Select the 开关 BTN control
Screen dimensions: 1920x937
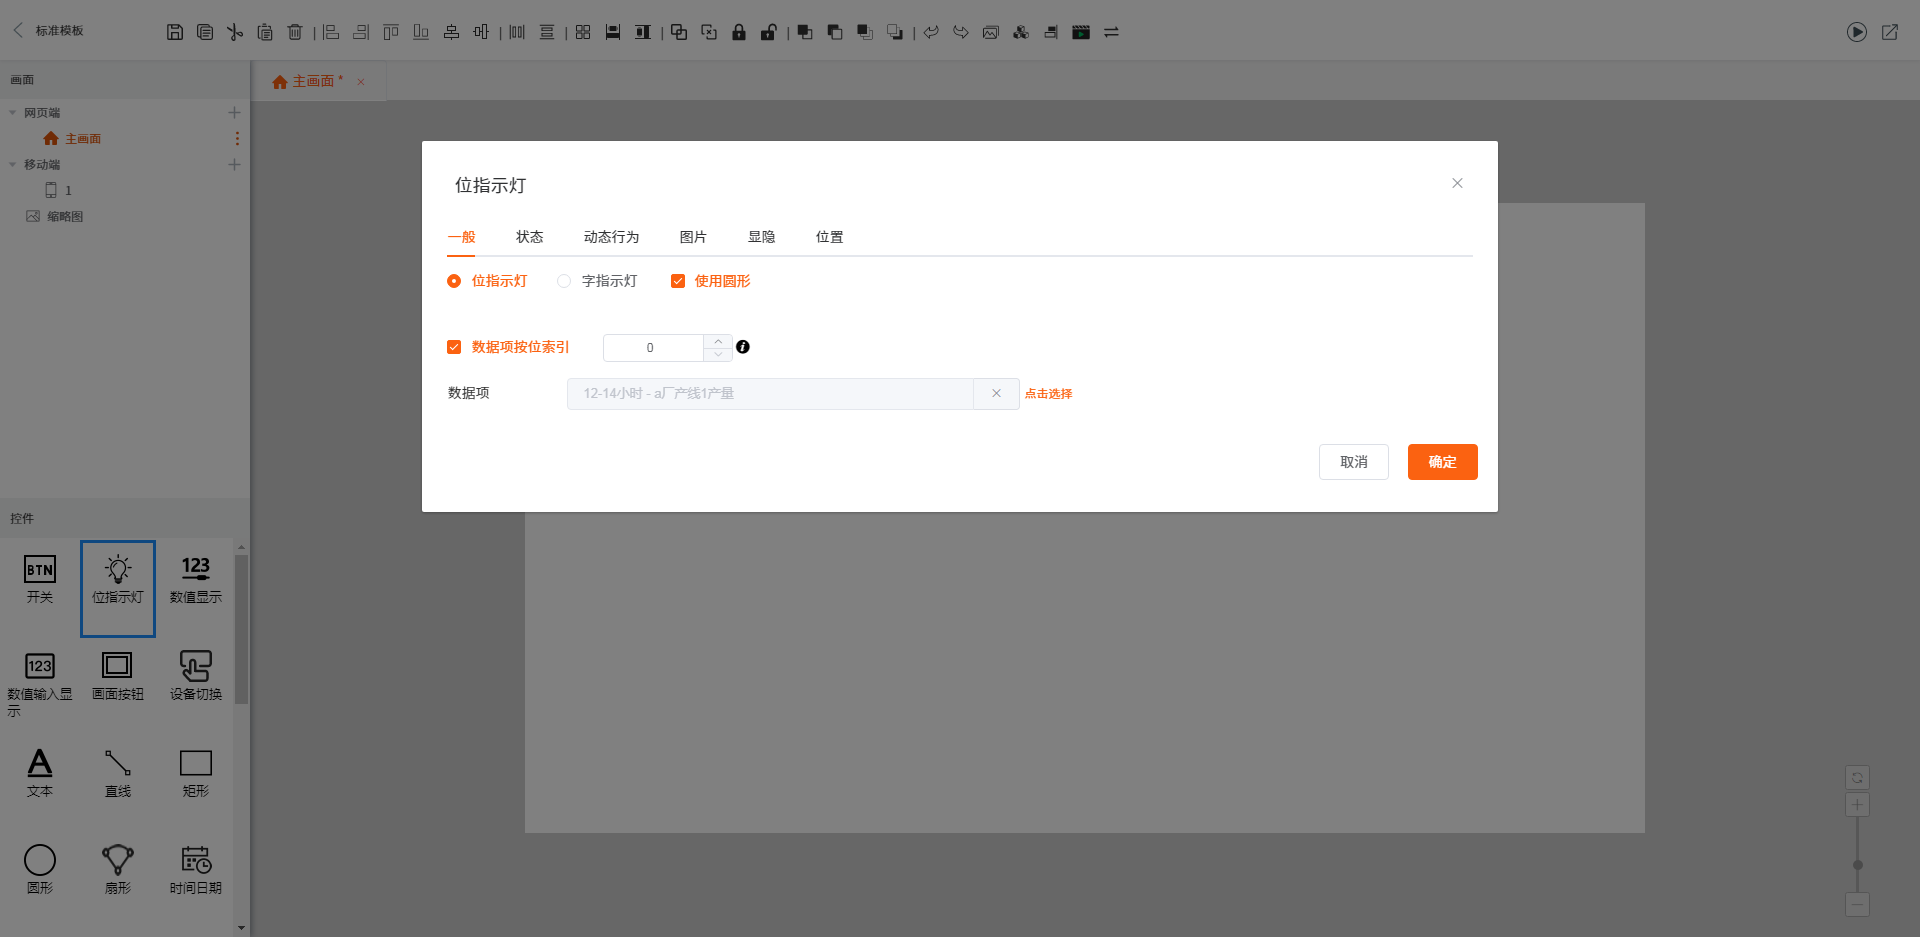40,580
